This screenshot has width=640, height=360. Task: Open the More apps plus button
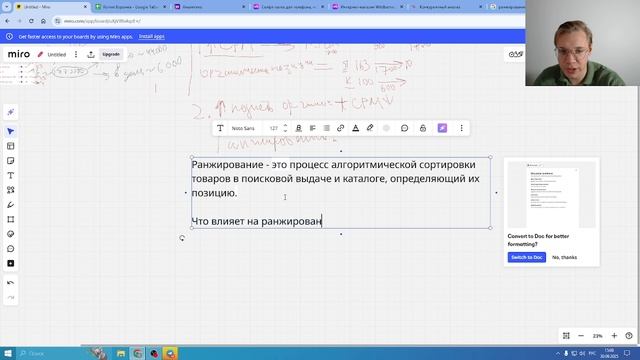pos(11,263)
